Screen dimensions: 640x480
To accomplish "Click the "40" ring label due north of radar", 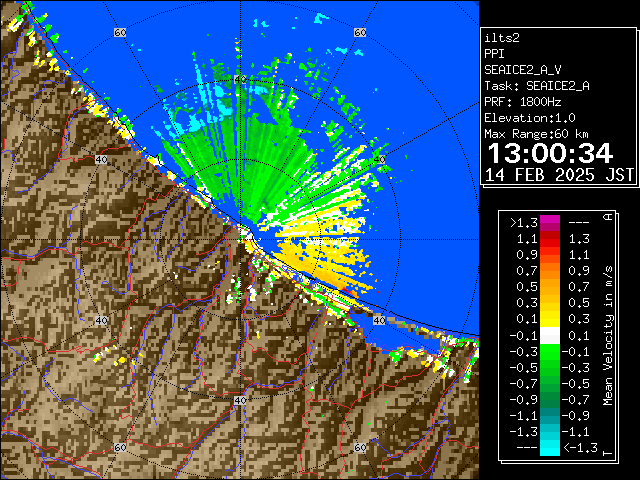I will tap(240, 79).
